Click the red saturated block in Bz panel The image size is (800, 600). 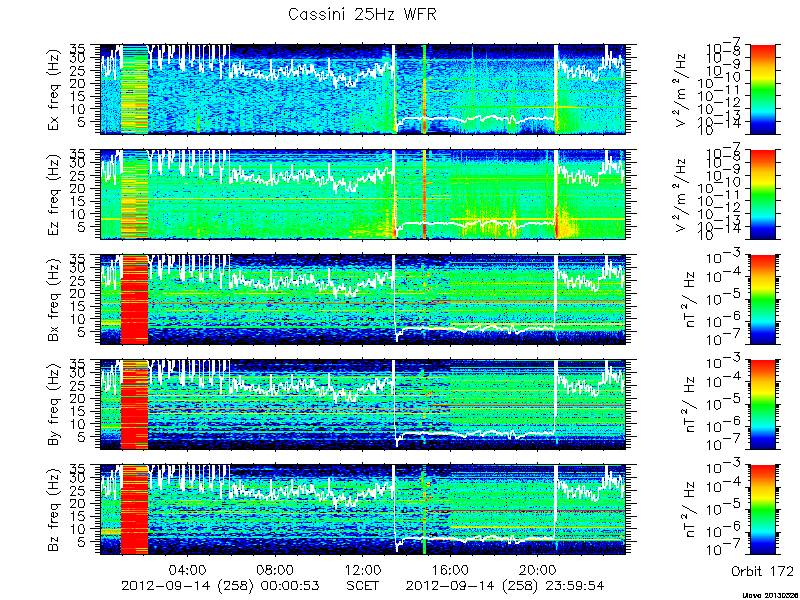point(135,510)
